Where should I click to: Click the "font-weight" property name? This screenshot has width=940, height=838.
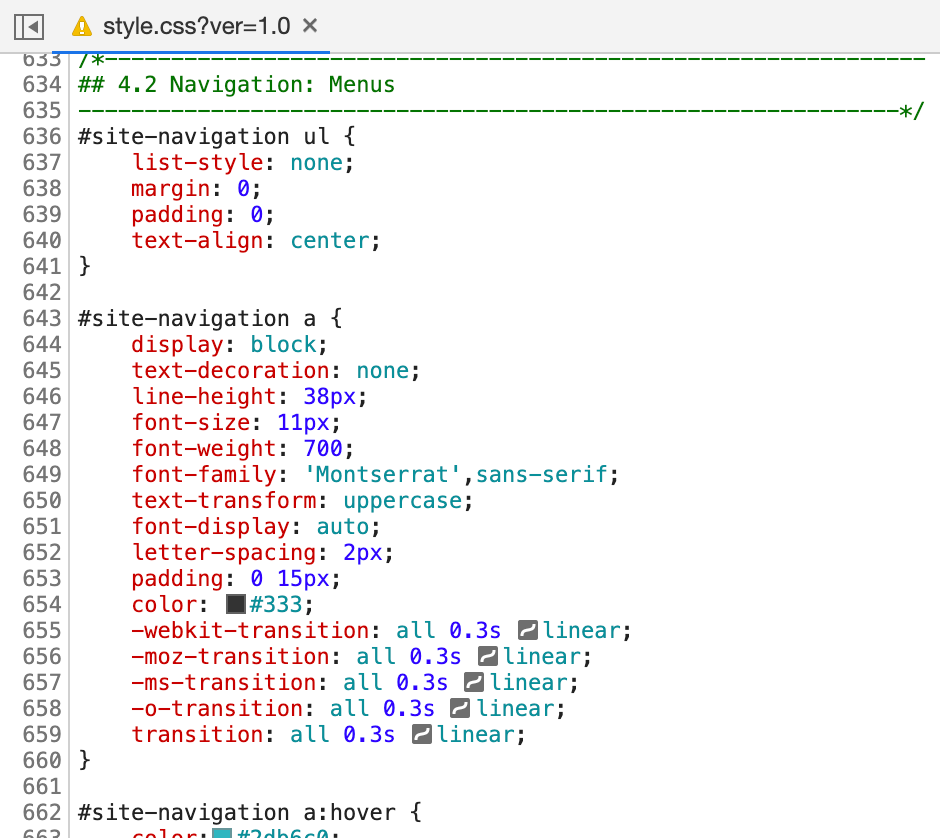click(x=204, y=448)
